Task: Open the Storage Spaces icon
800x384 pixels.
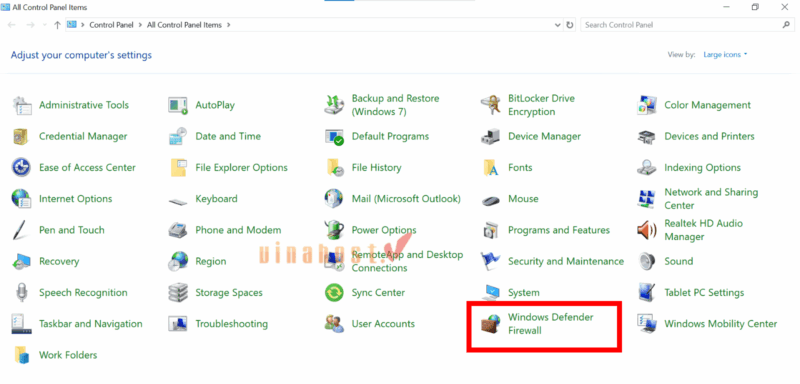Action: [x=178, y=293]
